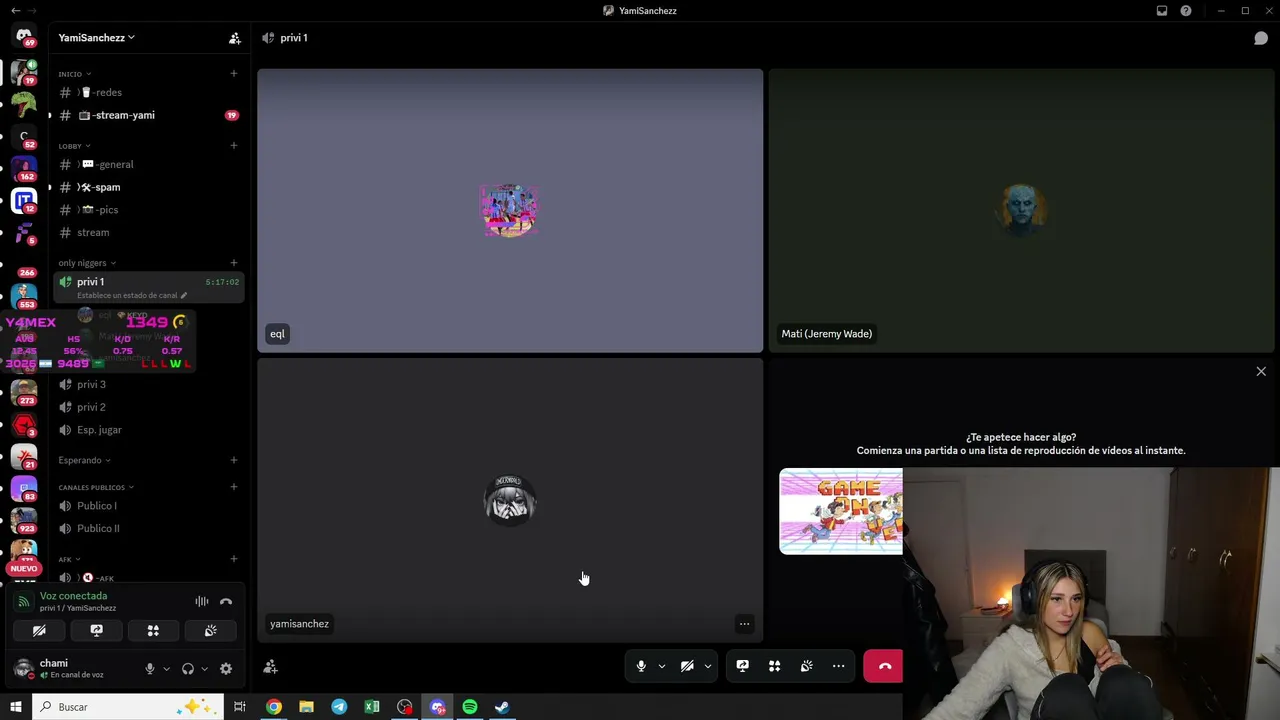Screen dimensions: 1280x720
Task: Dismiss the activity suggestion panel
Action: (x=1261, y=372)
